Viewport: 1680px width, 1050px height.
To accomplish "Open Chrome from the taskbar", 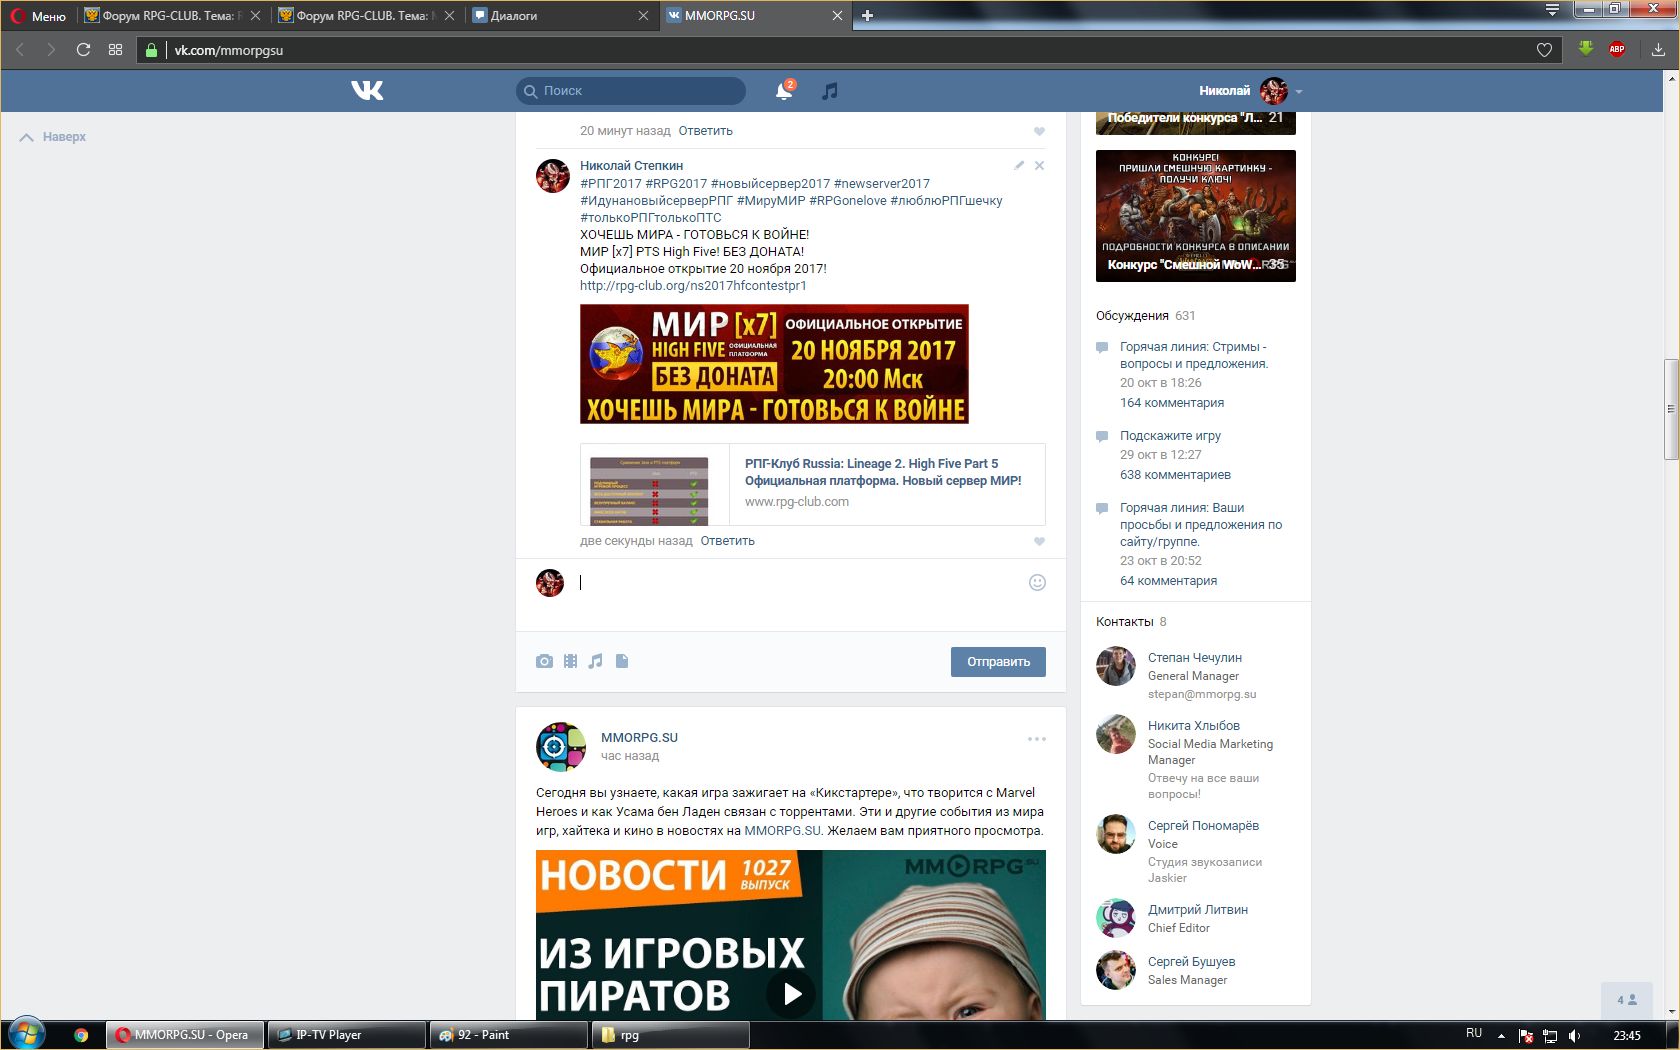I will point(81,1035).
